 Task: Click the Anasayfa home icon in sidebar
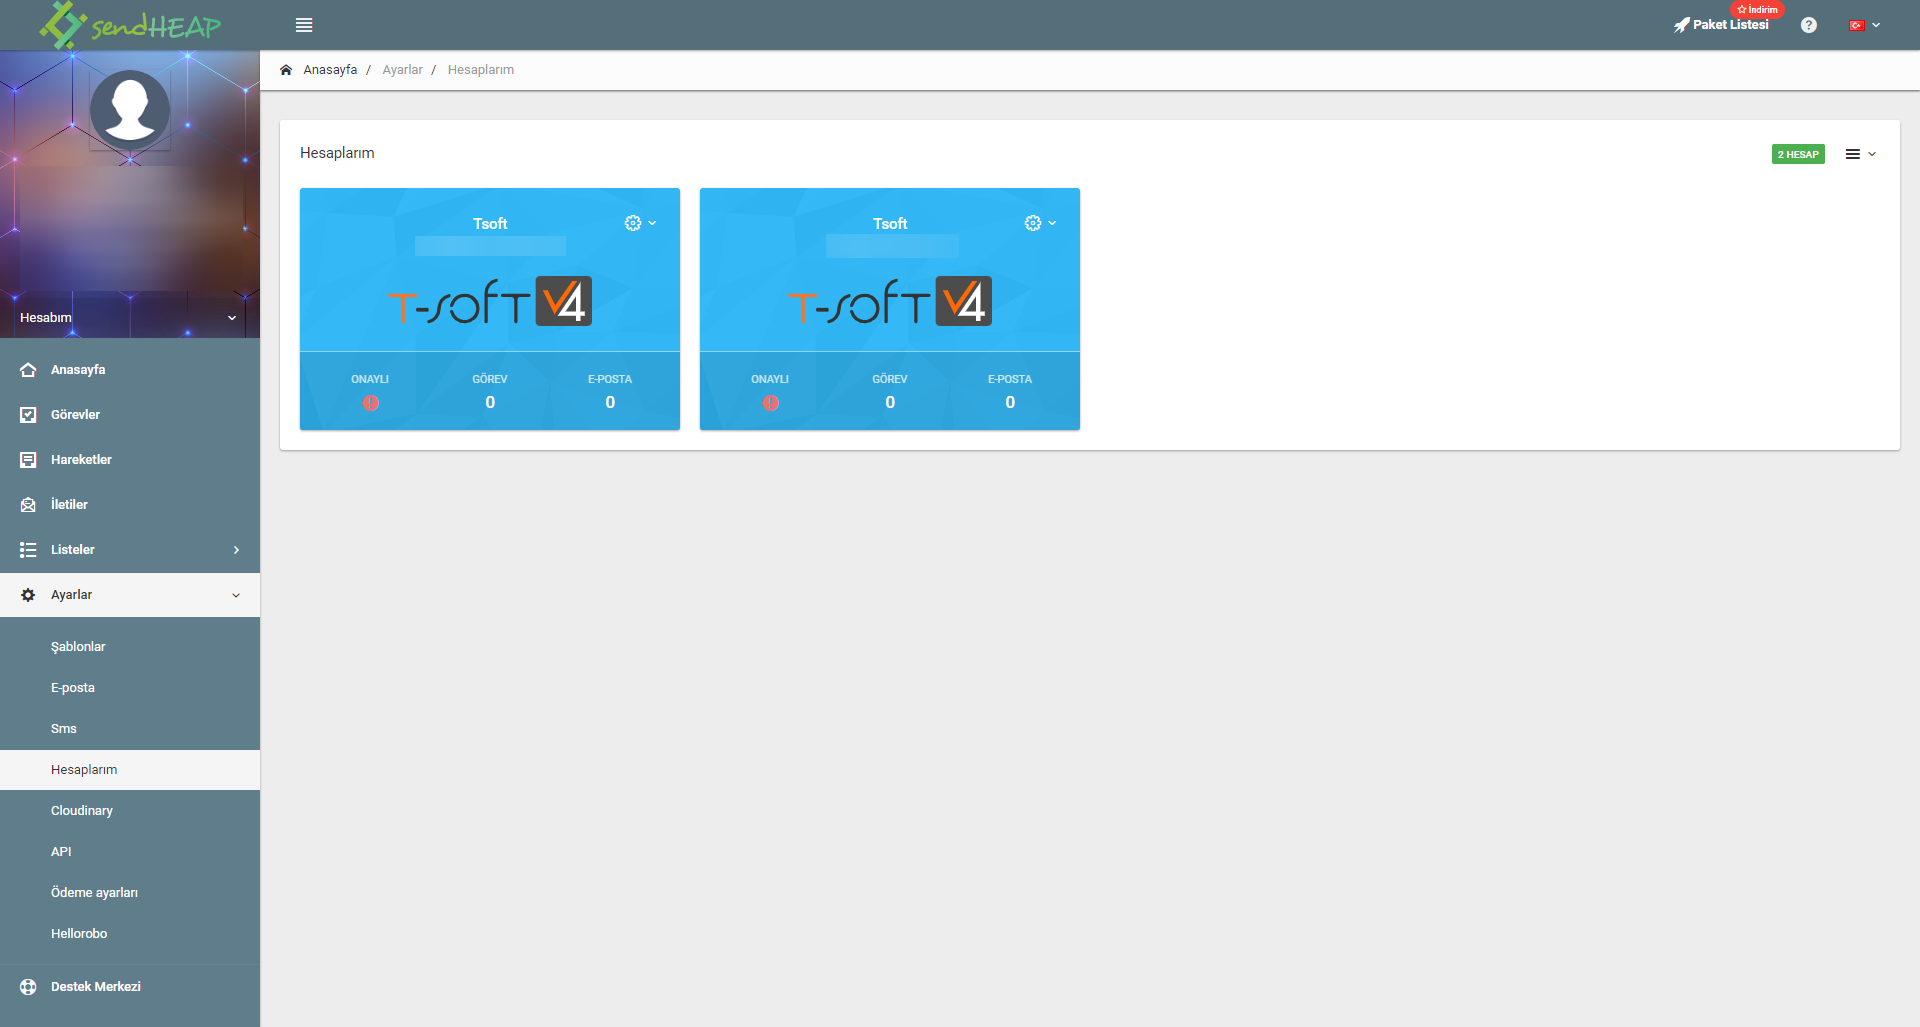point(28,370)
